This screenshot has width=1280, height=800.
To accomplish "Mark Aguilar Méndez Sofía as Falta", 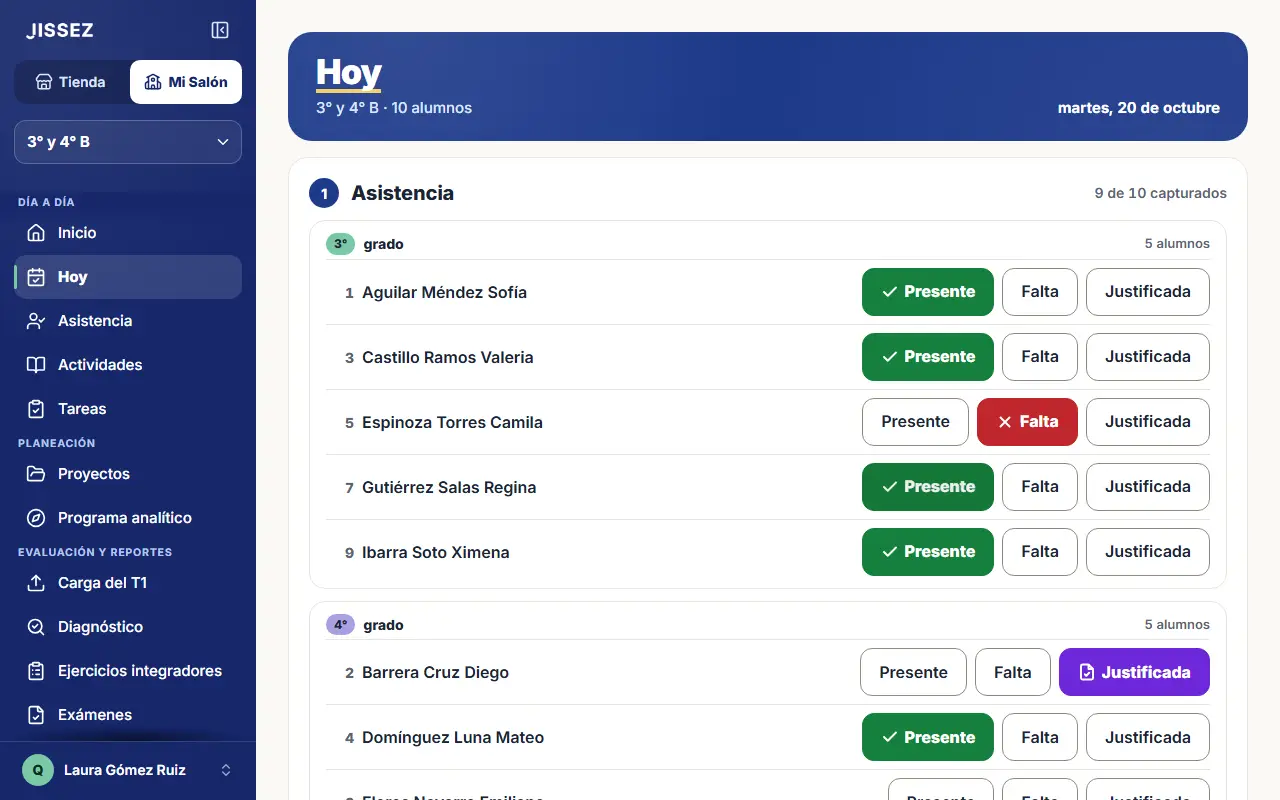I will pyautogui.click(x=1040, y=292).
